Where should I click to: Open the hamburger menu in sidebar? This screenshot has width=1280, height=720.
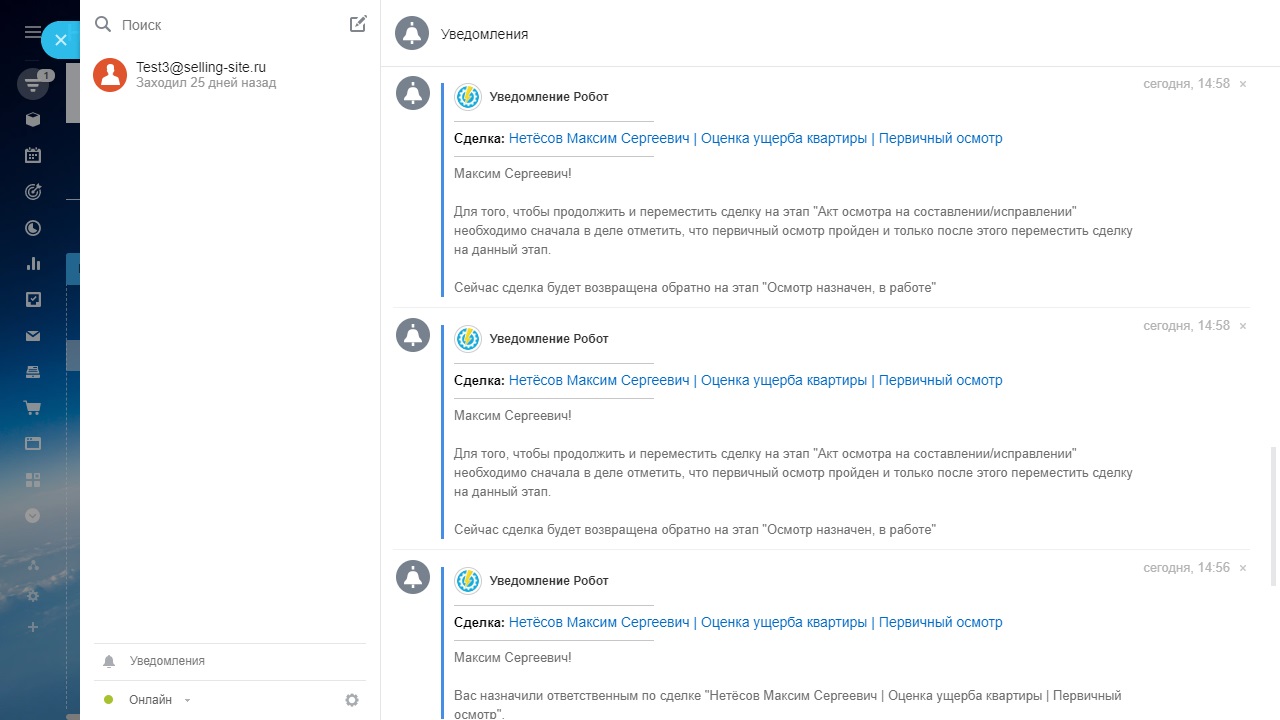pyautogui.click(x=32, y=32)
